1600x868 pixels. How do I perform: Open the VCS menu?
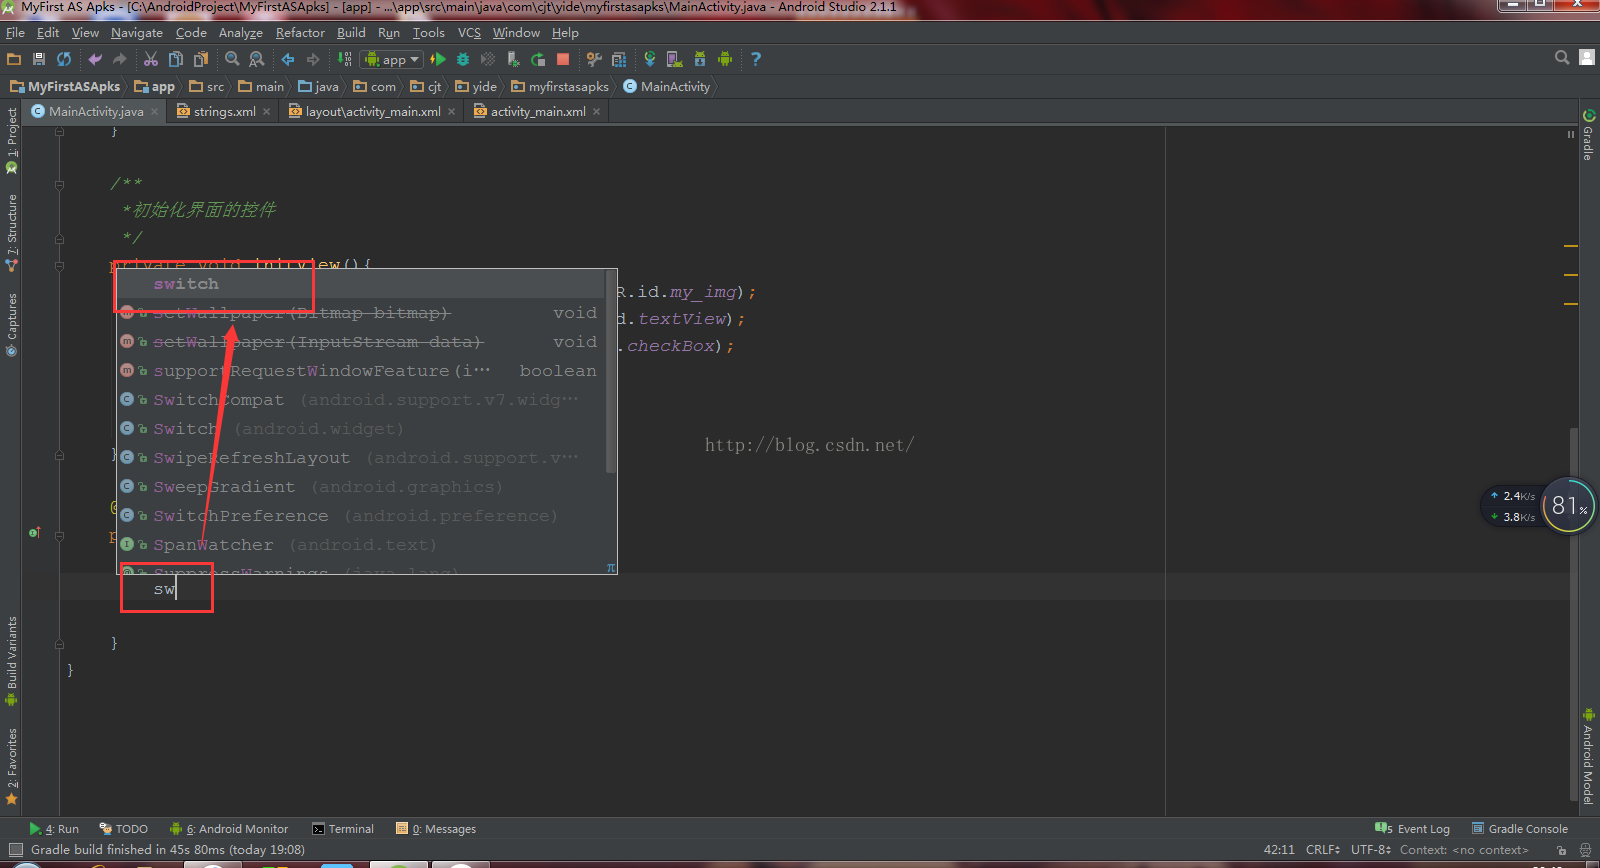(x=469, y=33)
